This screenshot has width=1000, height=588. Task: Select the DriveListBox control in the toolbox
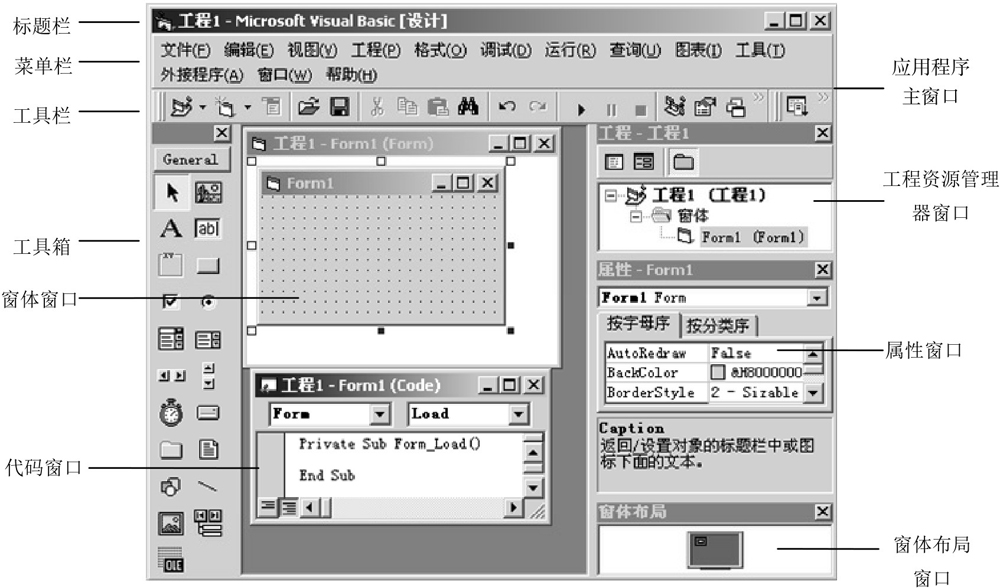pyautogui.click(x=208, y=413)
